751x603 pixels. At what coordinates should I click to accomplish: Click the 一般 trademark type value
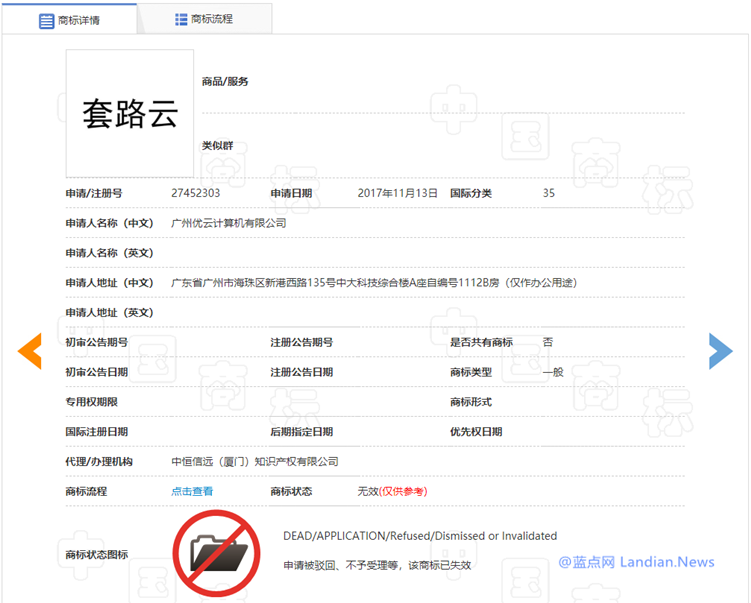(553, 372)
